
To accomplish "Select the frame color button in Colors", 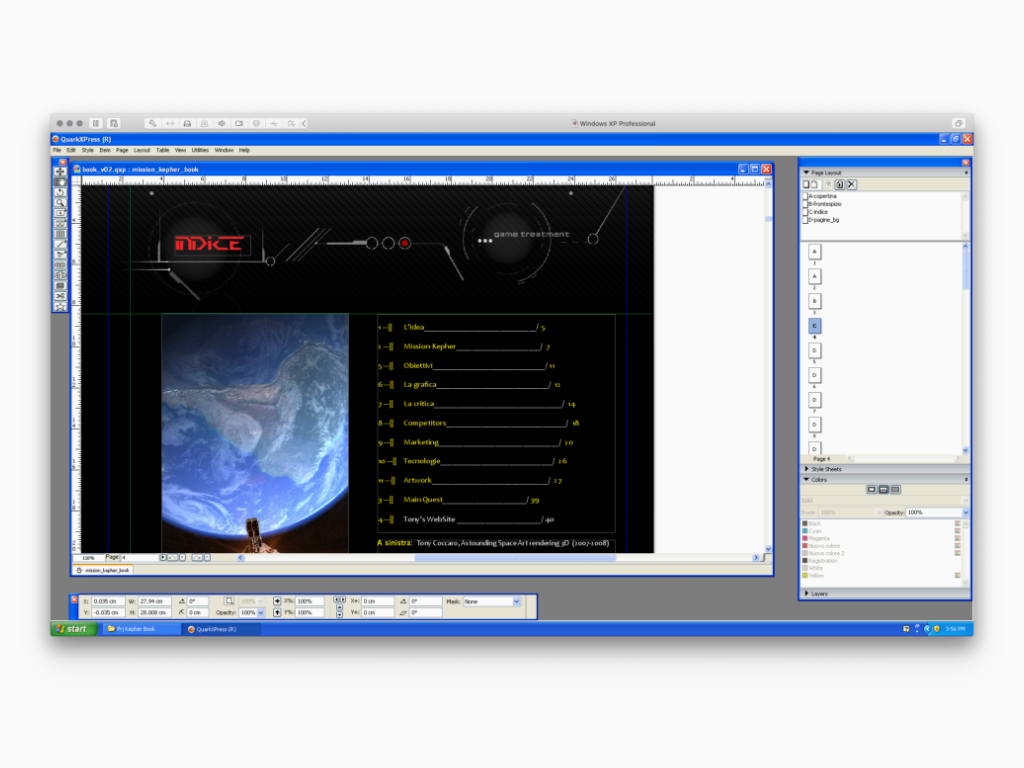I will 871,490.
